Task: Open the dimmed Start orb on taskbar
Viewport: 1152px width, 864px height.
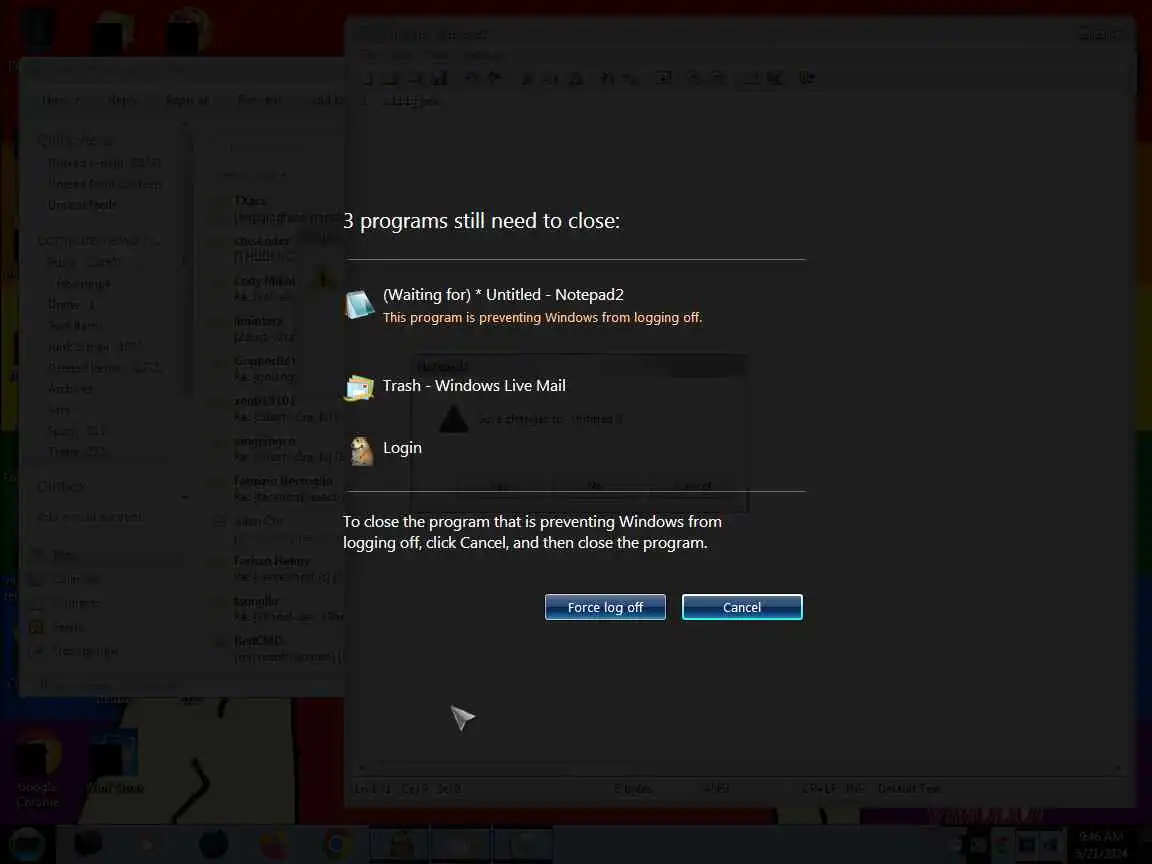Action: coord(27,843)
